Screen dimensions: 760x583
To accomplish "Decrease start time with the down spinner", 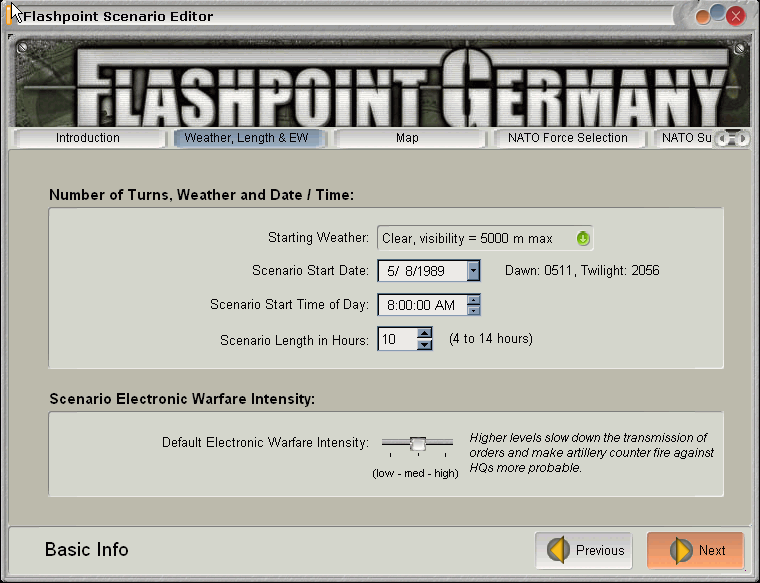I will click(x=474, y=310).
